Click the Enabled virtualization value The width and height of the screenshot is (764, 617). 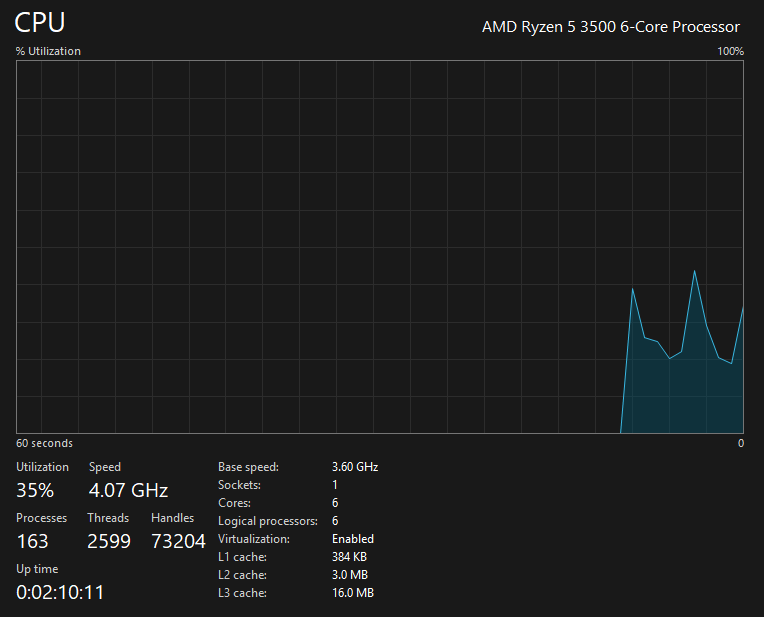tap(353, 539)
